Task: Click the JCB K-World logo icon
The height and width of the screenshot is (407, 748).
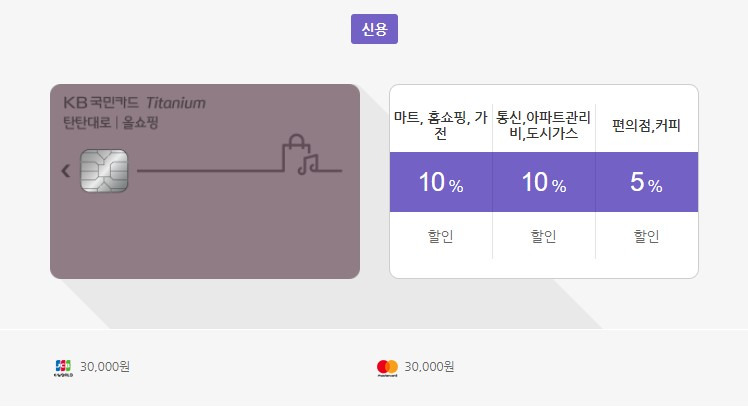Action: coord(63,368)
